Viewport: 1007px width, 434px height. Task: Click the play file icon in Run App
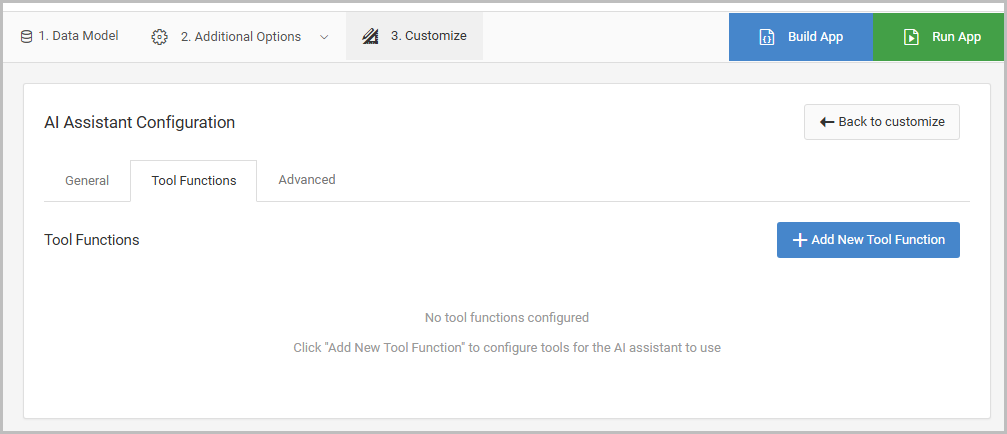[x=911, y=37]
